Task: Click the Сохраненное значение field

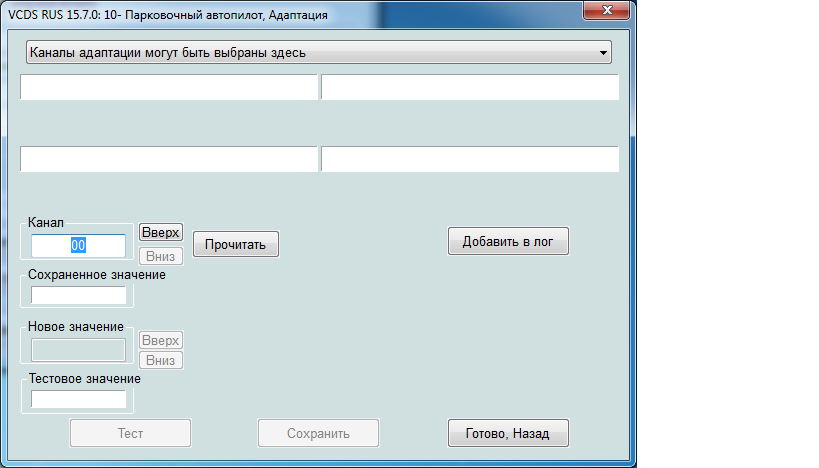Action: (x=79, y=295)
